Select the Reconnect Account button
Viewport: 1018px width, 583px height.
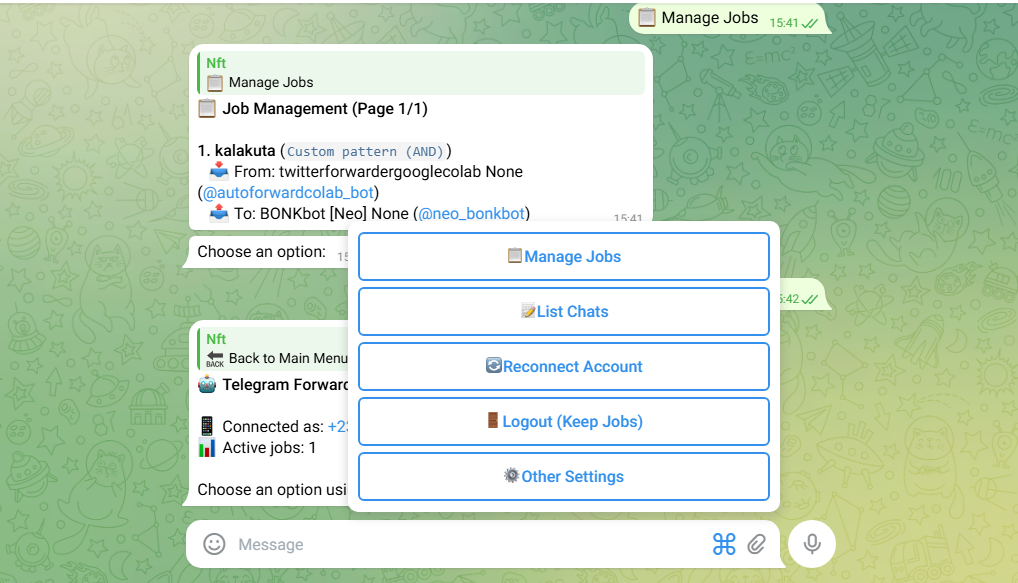click(564, 367)
